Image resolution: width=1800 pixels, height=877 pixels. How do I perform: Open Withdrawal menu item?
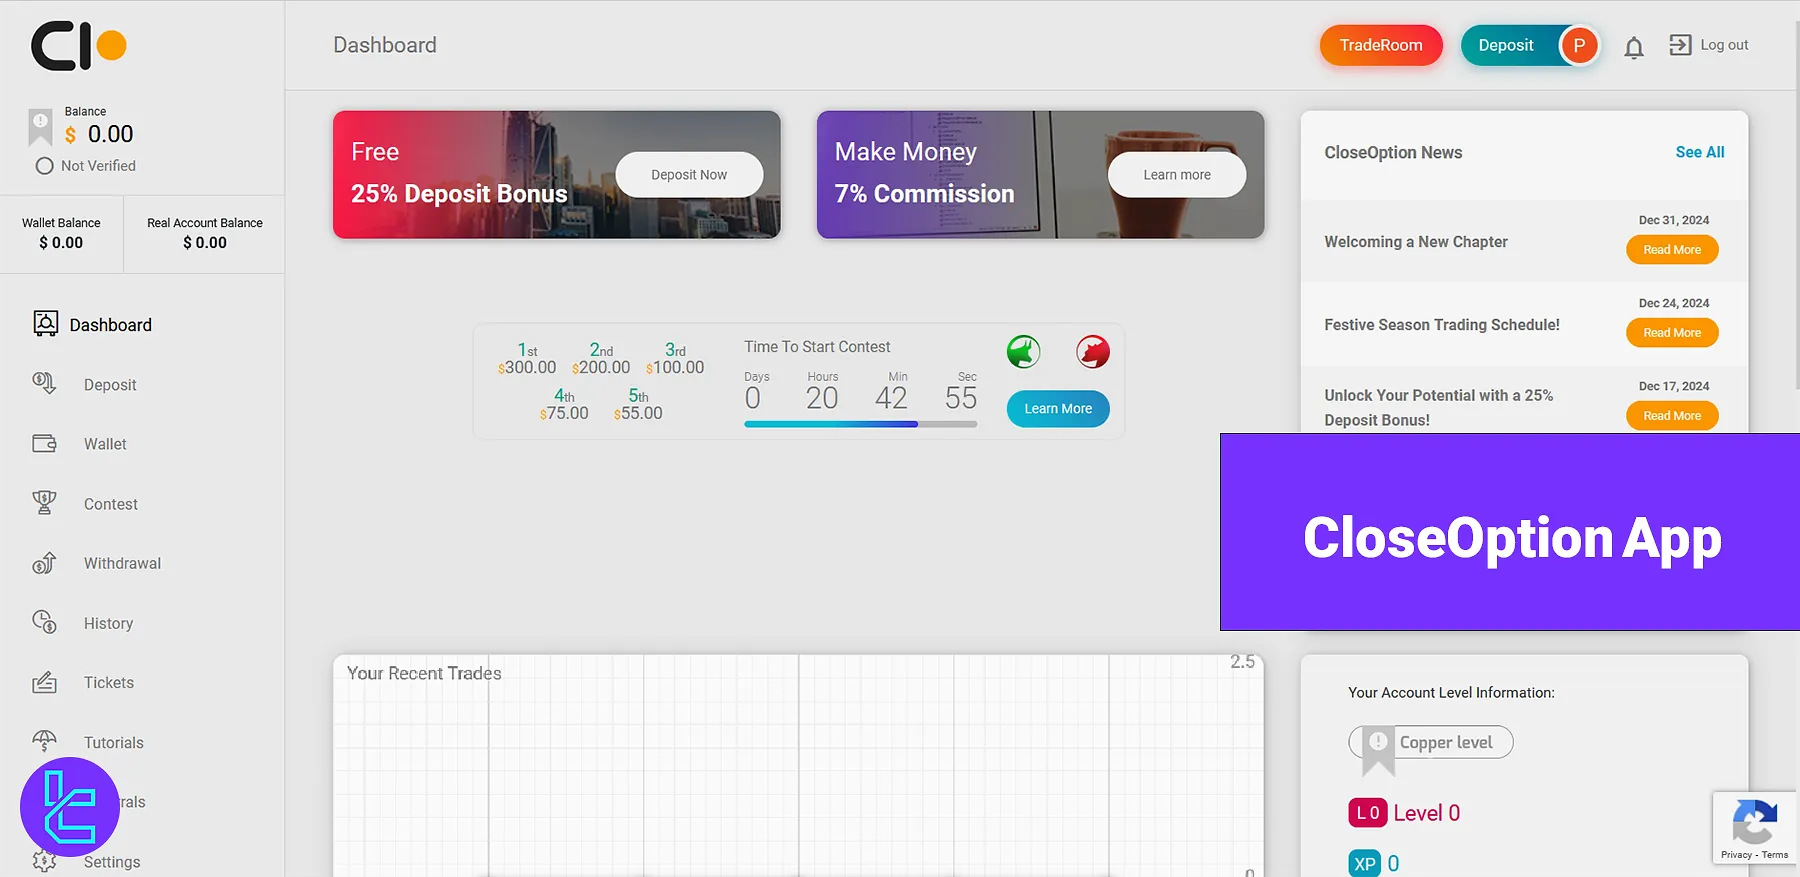[x=122, y=563]
